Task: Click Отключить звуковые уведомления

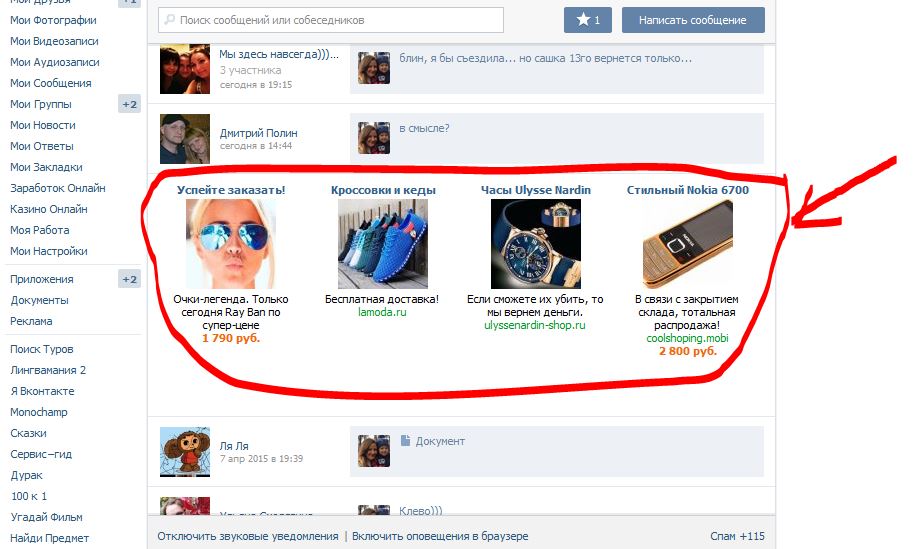Action: coord(248,536)
